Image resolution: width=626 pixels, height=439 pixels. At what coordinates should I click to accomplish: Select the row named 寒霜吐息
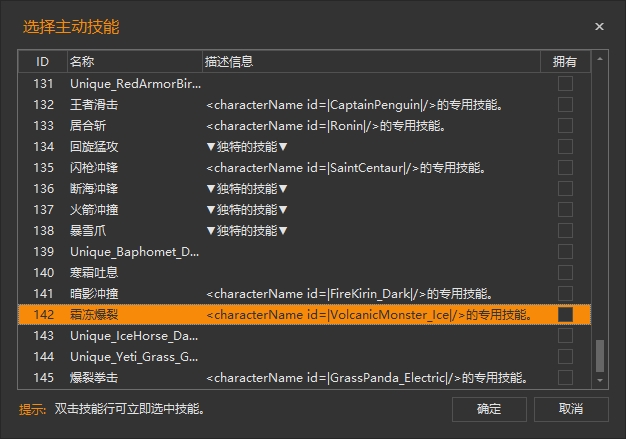(x=305, y=273)
